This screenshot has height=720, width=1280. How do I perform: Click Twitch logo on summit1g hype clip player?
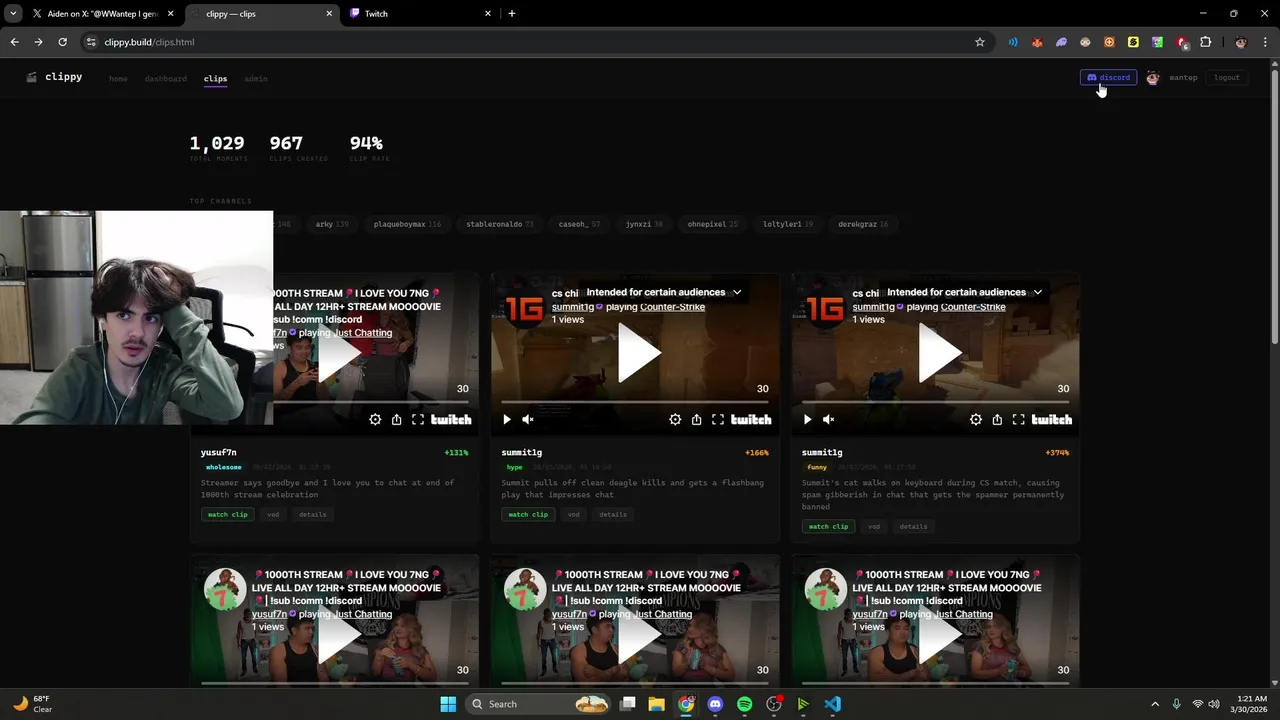point(751,420)
